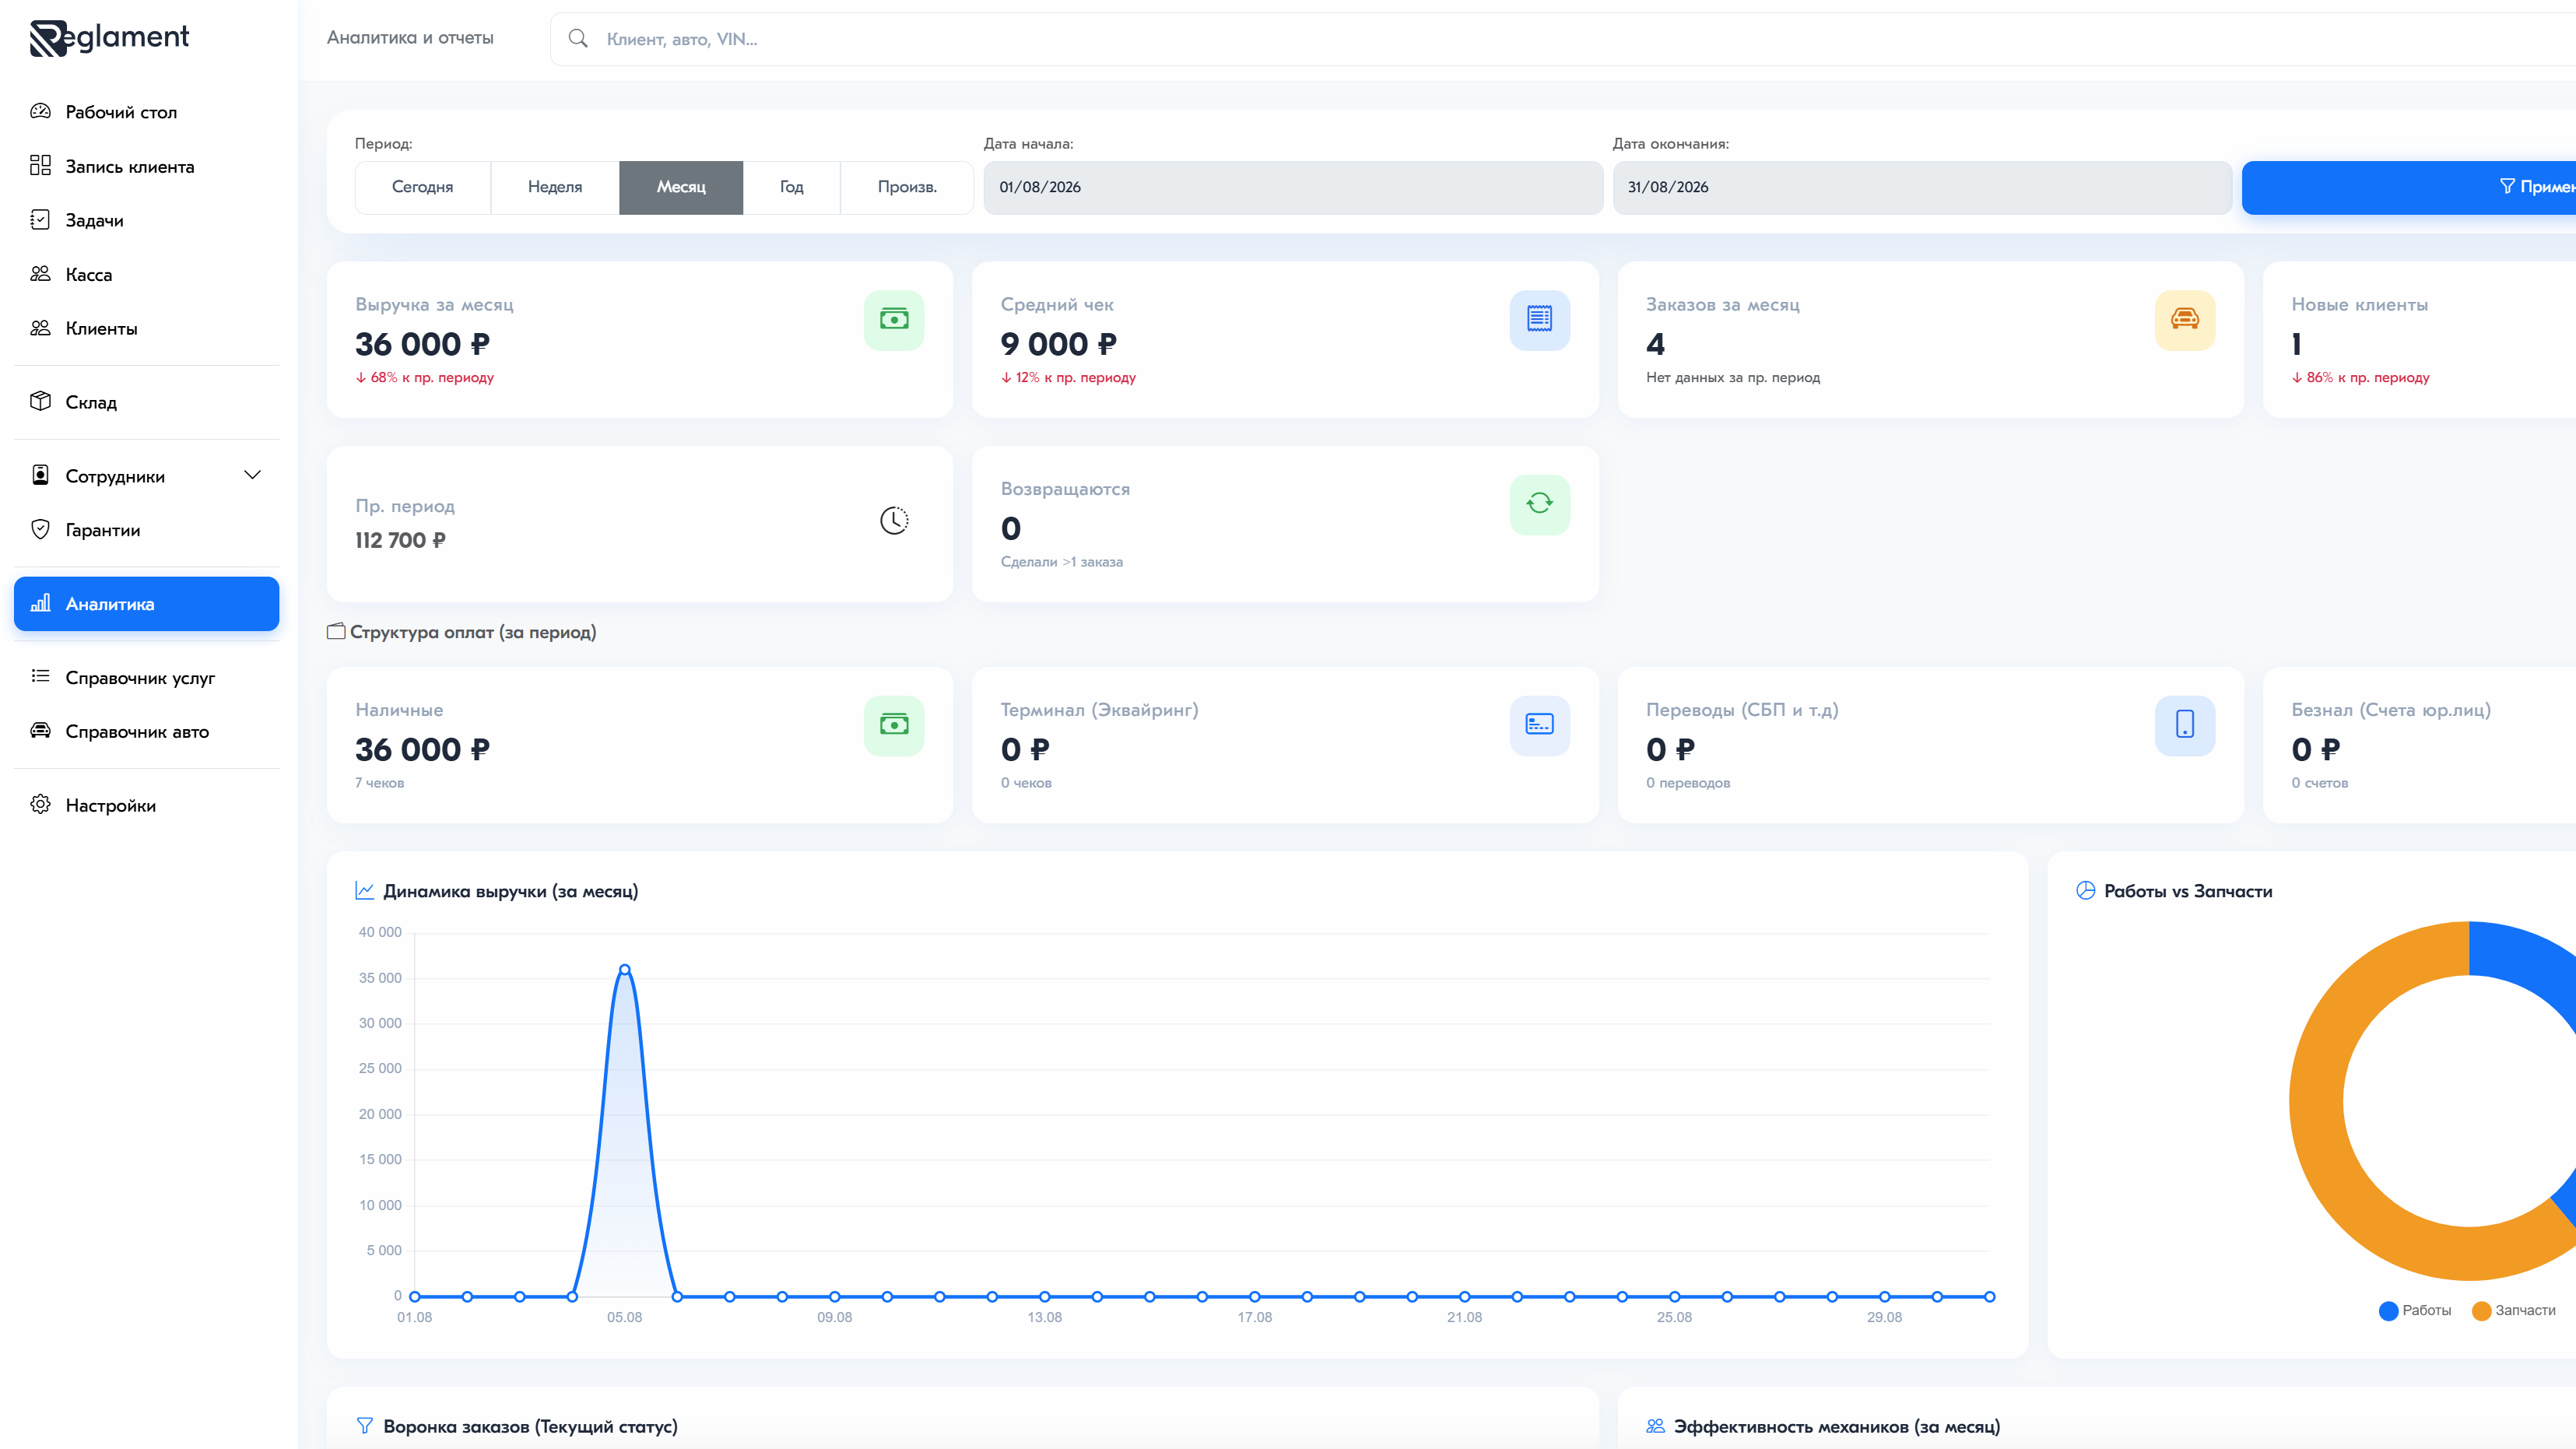Click the phone icon in Переводы card
The height and width of the screenshot is (1449, 2576).
pos(2184,725)
